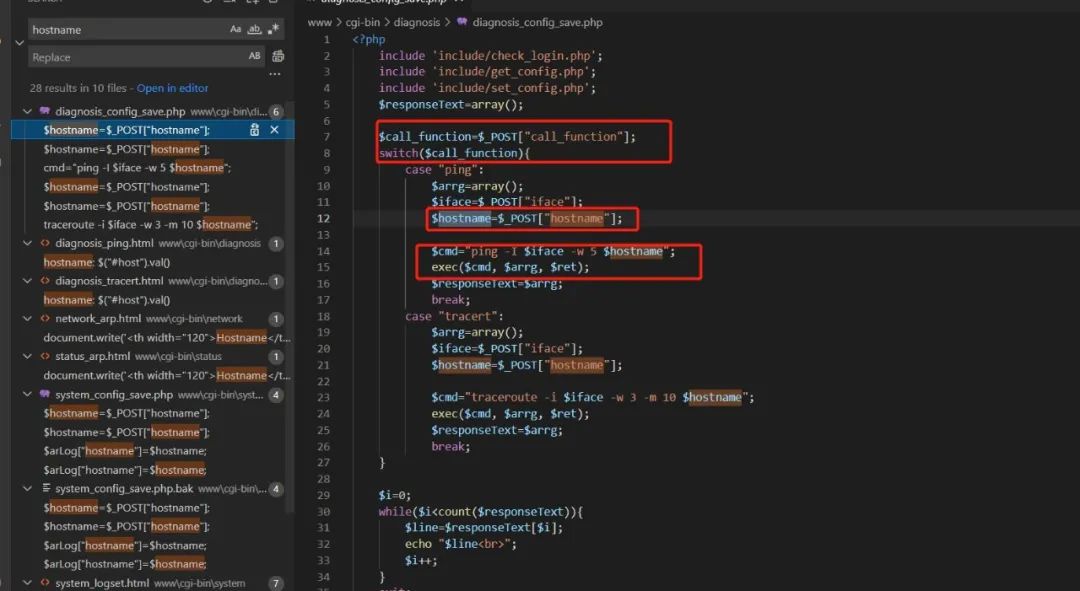Click PHP icon in editor breadcrumb
This screenshot has height=591, width=1080.
[x=462, y=22]
